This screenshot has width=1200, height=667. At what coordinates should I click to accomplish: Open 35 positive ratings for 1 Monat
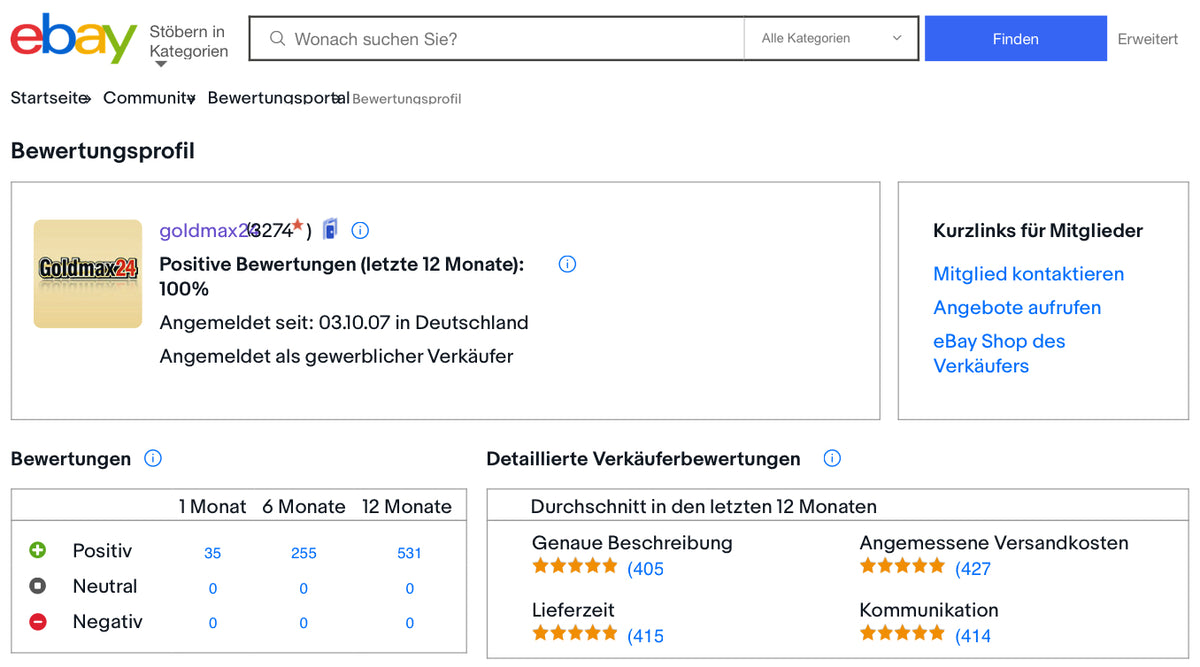[212, 553]
